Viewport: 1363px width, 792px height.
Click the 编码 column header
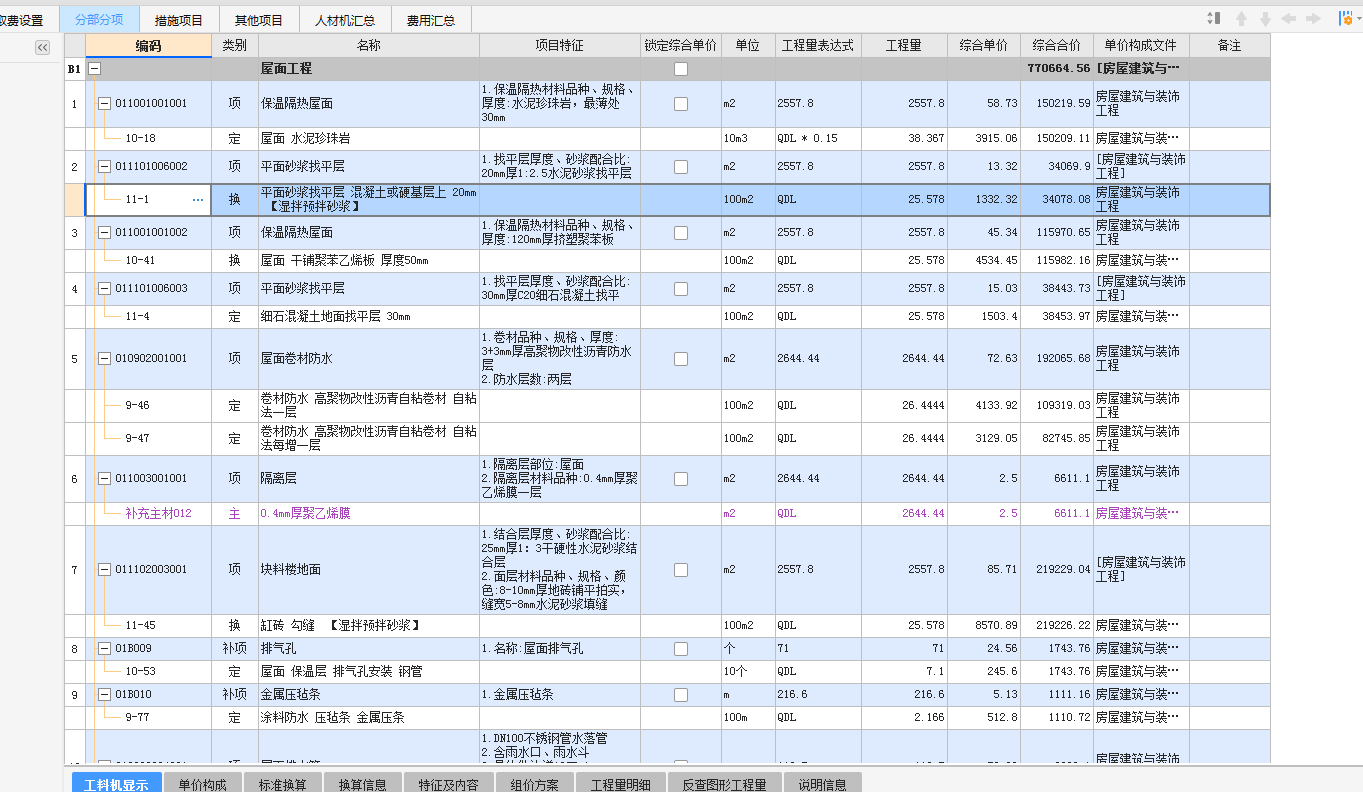(x=148, y=46)
